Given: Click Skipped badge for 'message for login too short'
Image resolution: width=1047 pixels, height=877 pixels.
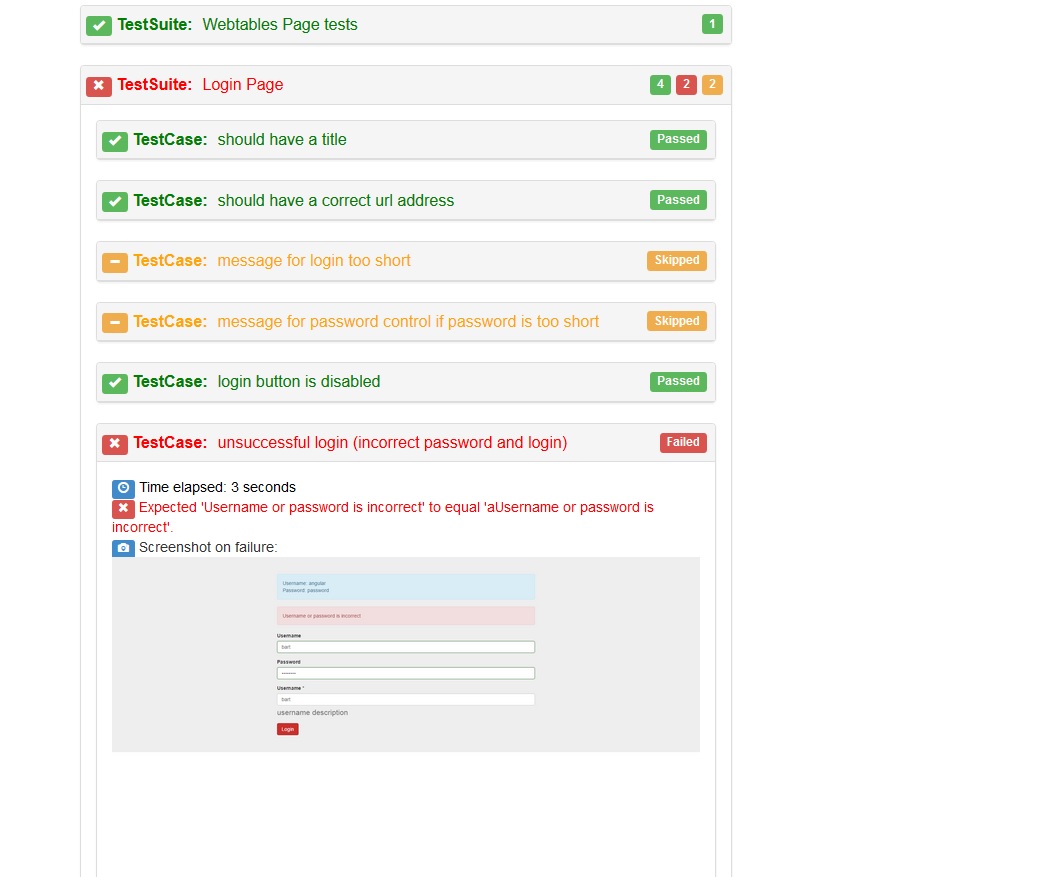Looking at the screenshot, I should [676, 261].
